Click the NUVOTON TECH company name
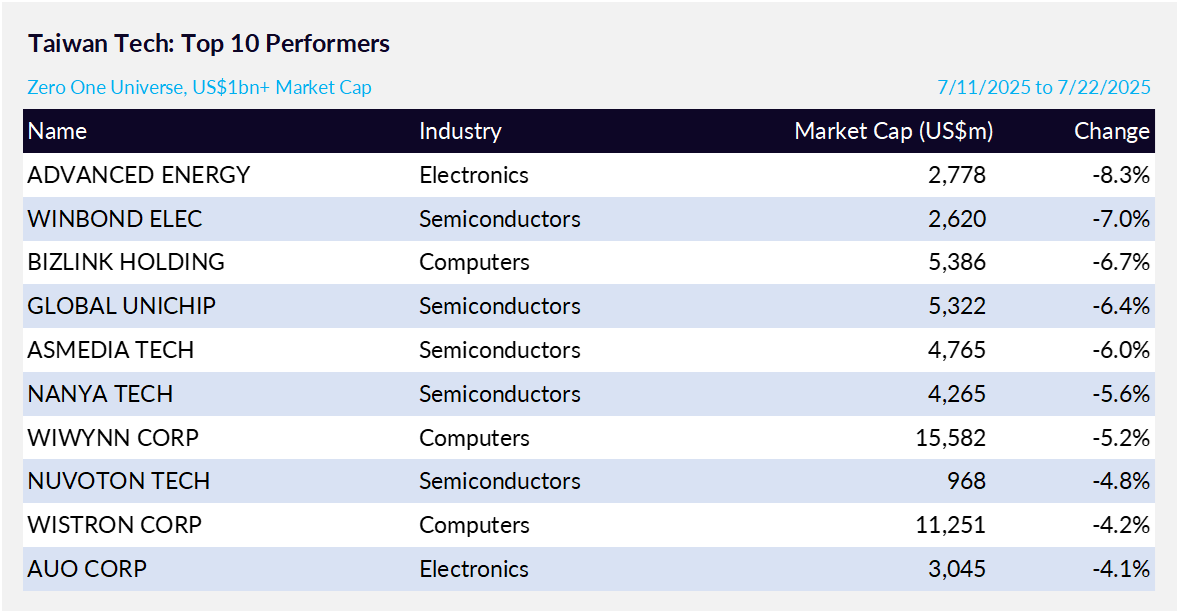The width and height of the screenshot is (1179, 613). 119,481
